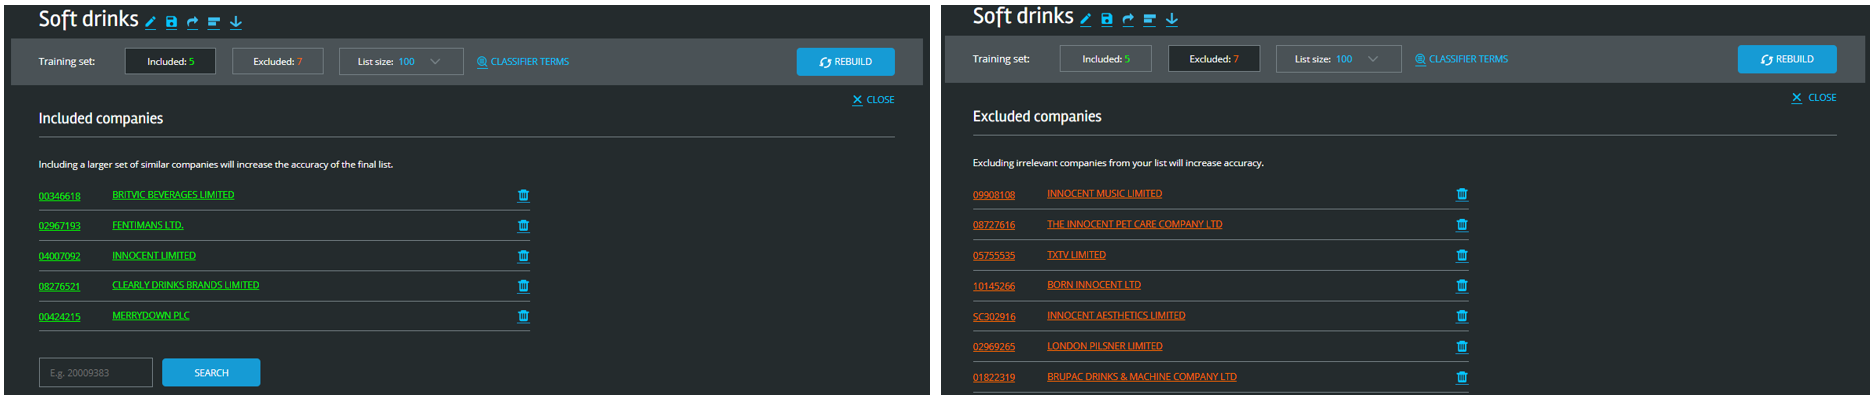Switch to 'Included: 5' tab in Excluded companies panel
This screenshot has width=1875, height=400.
pyautogui.click(x=1106, y=59)
